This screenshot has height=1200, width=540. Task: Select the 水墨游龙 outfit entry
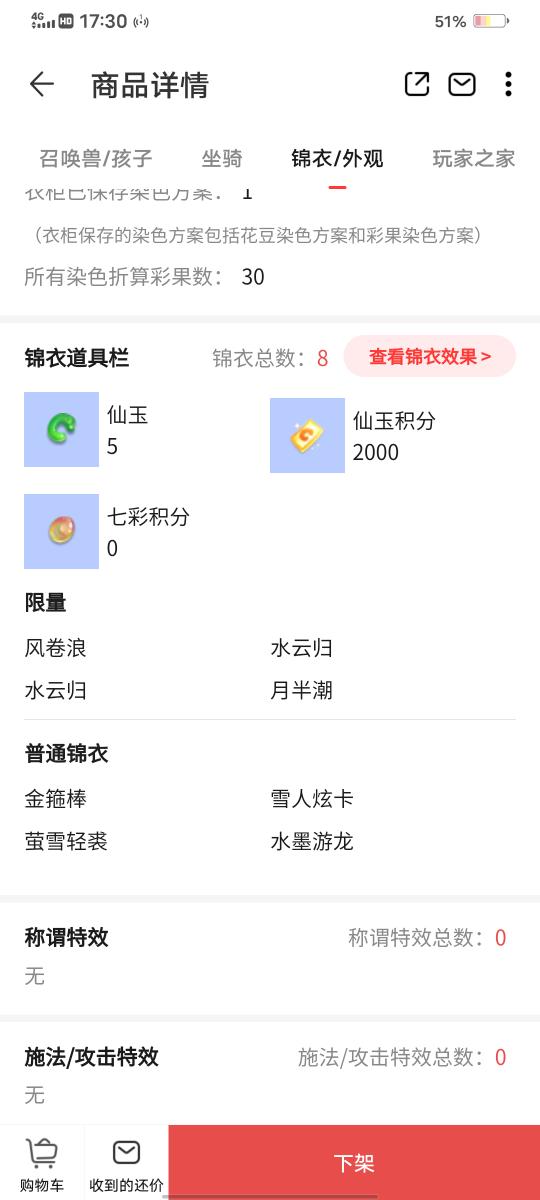click(x=312, y=841)
